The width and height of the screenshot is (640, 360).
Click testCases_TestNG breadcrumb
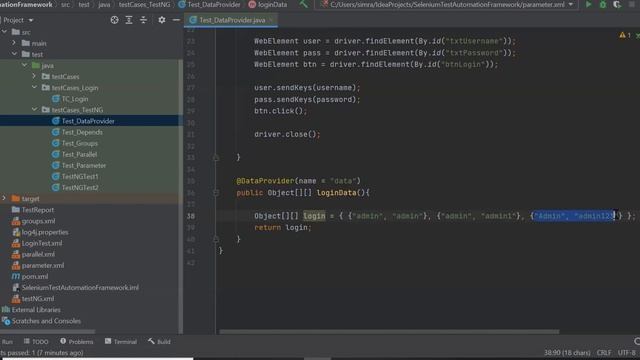pyautogui.click(x=144, y=4)
